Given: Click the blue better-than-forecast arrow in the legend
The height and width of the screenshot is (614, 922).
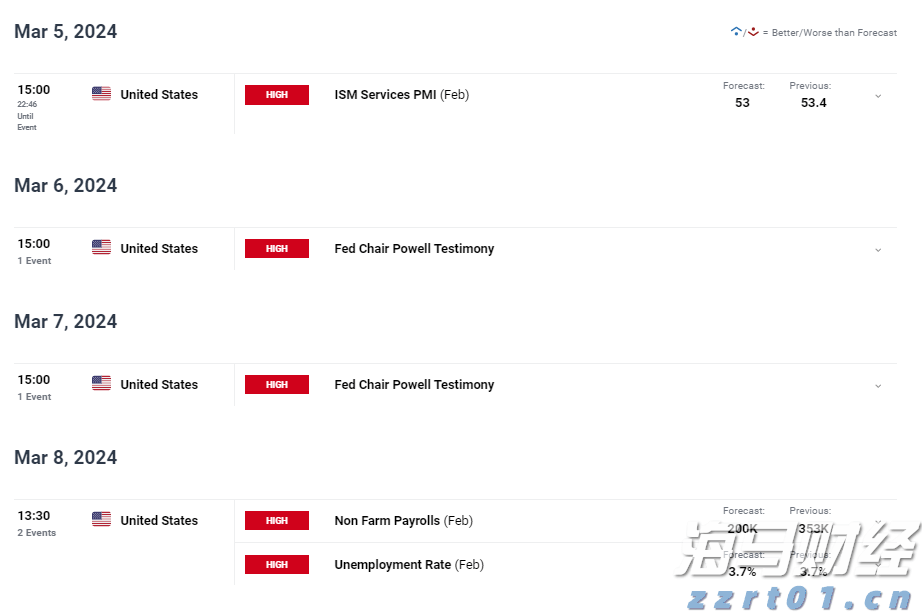Looking at the screenshot, I should click(x=736, y=32).
